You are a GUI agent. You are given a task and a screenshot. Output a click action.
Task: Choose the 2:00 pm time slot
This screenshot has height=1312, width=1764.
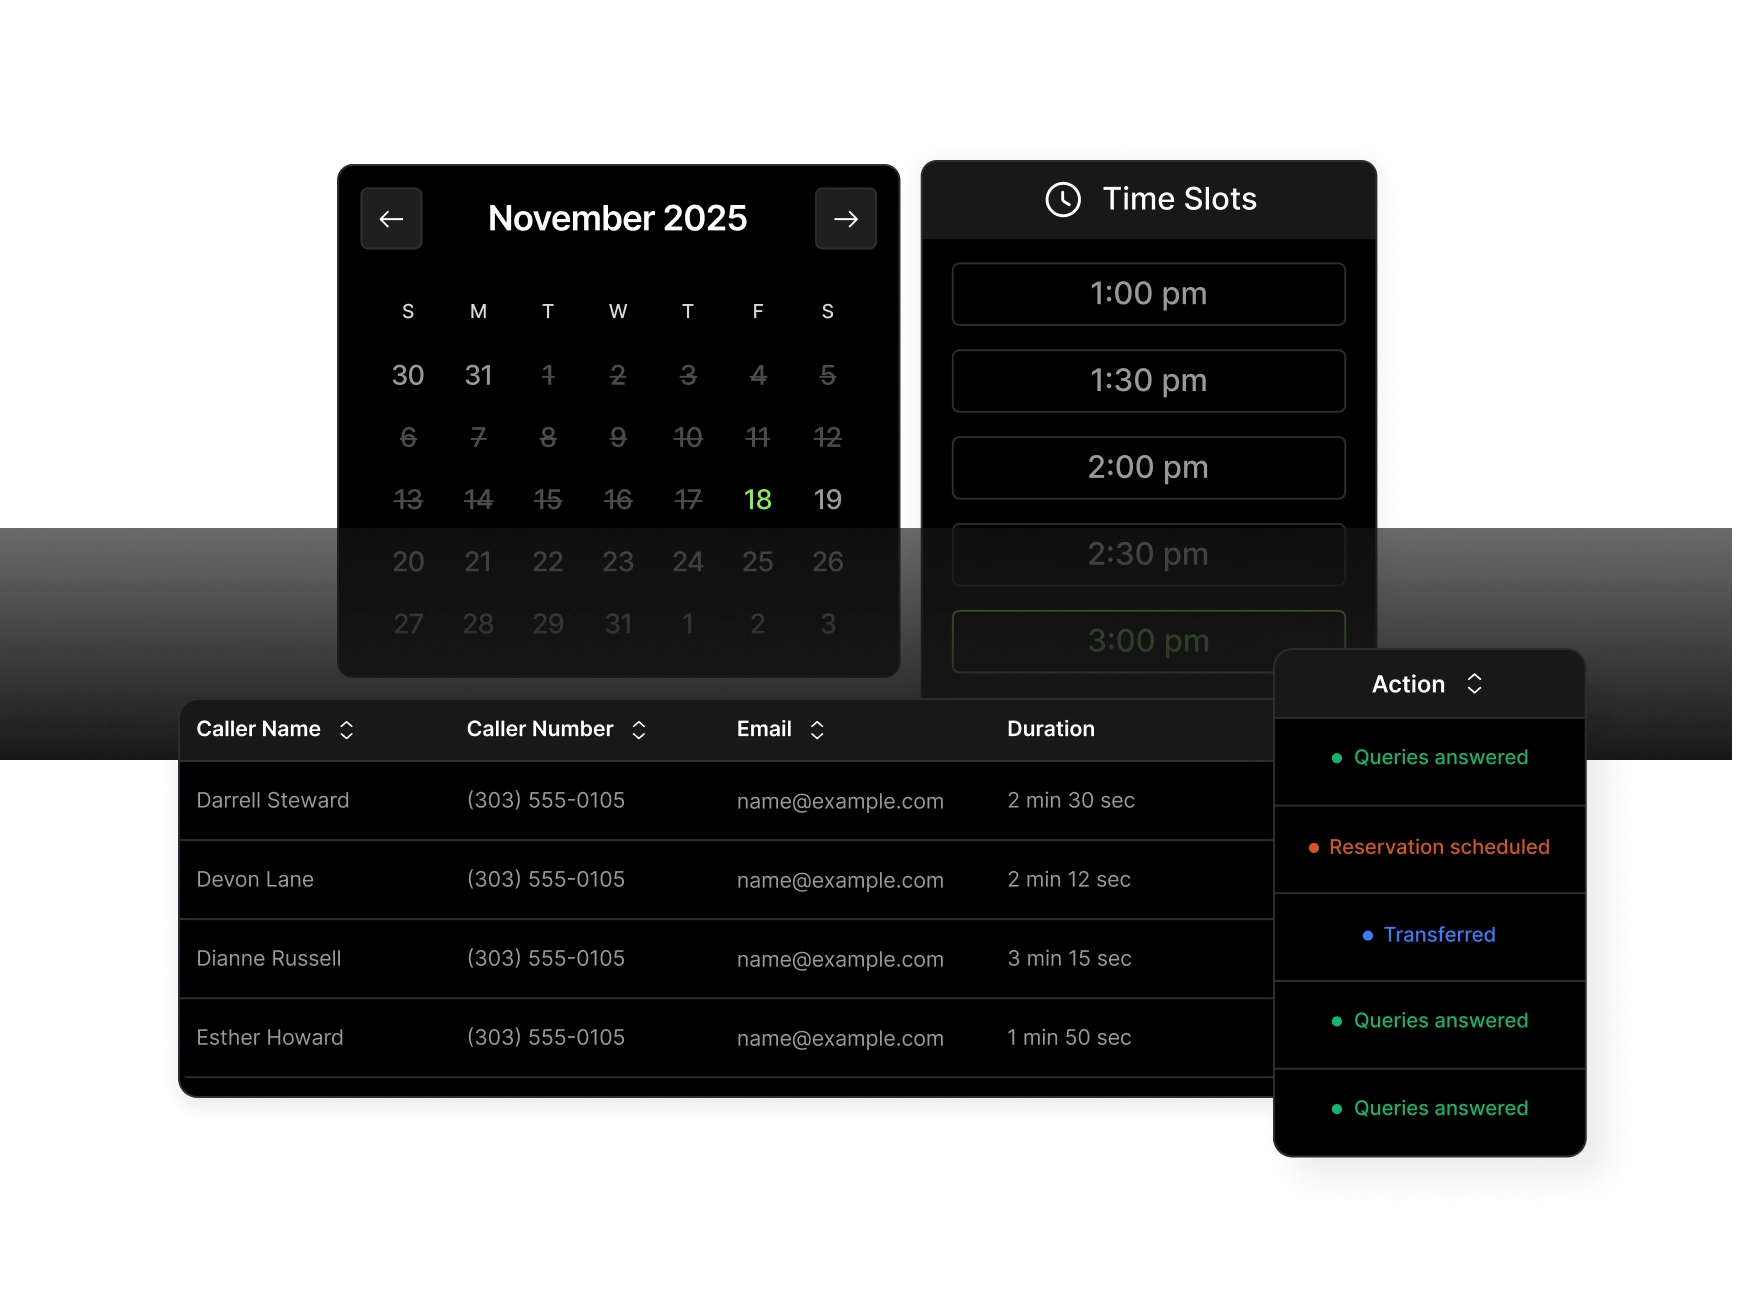click(1149, 467)
